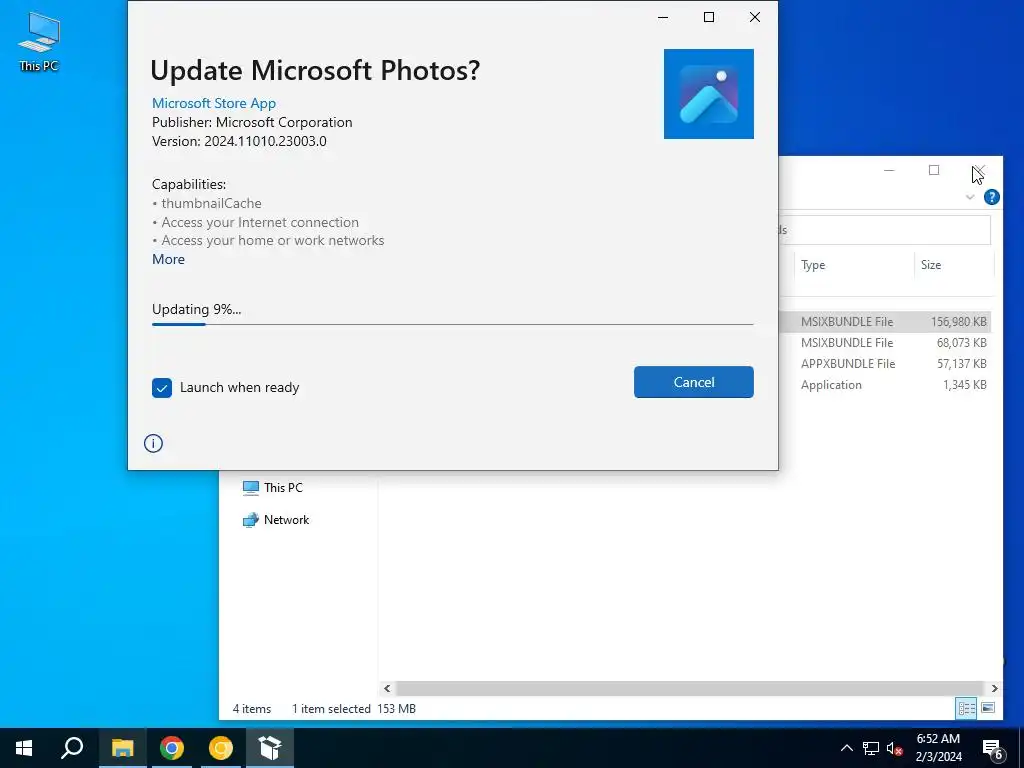Open File Explorer from the taskbar
Image resolution: width=1024 pixels, height=768 pixels.
click(122, 748)
